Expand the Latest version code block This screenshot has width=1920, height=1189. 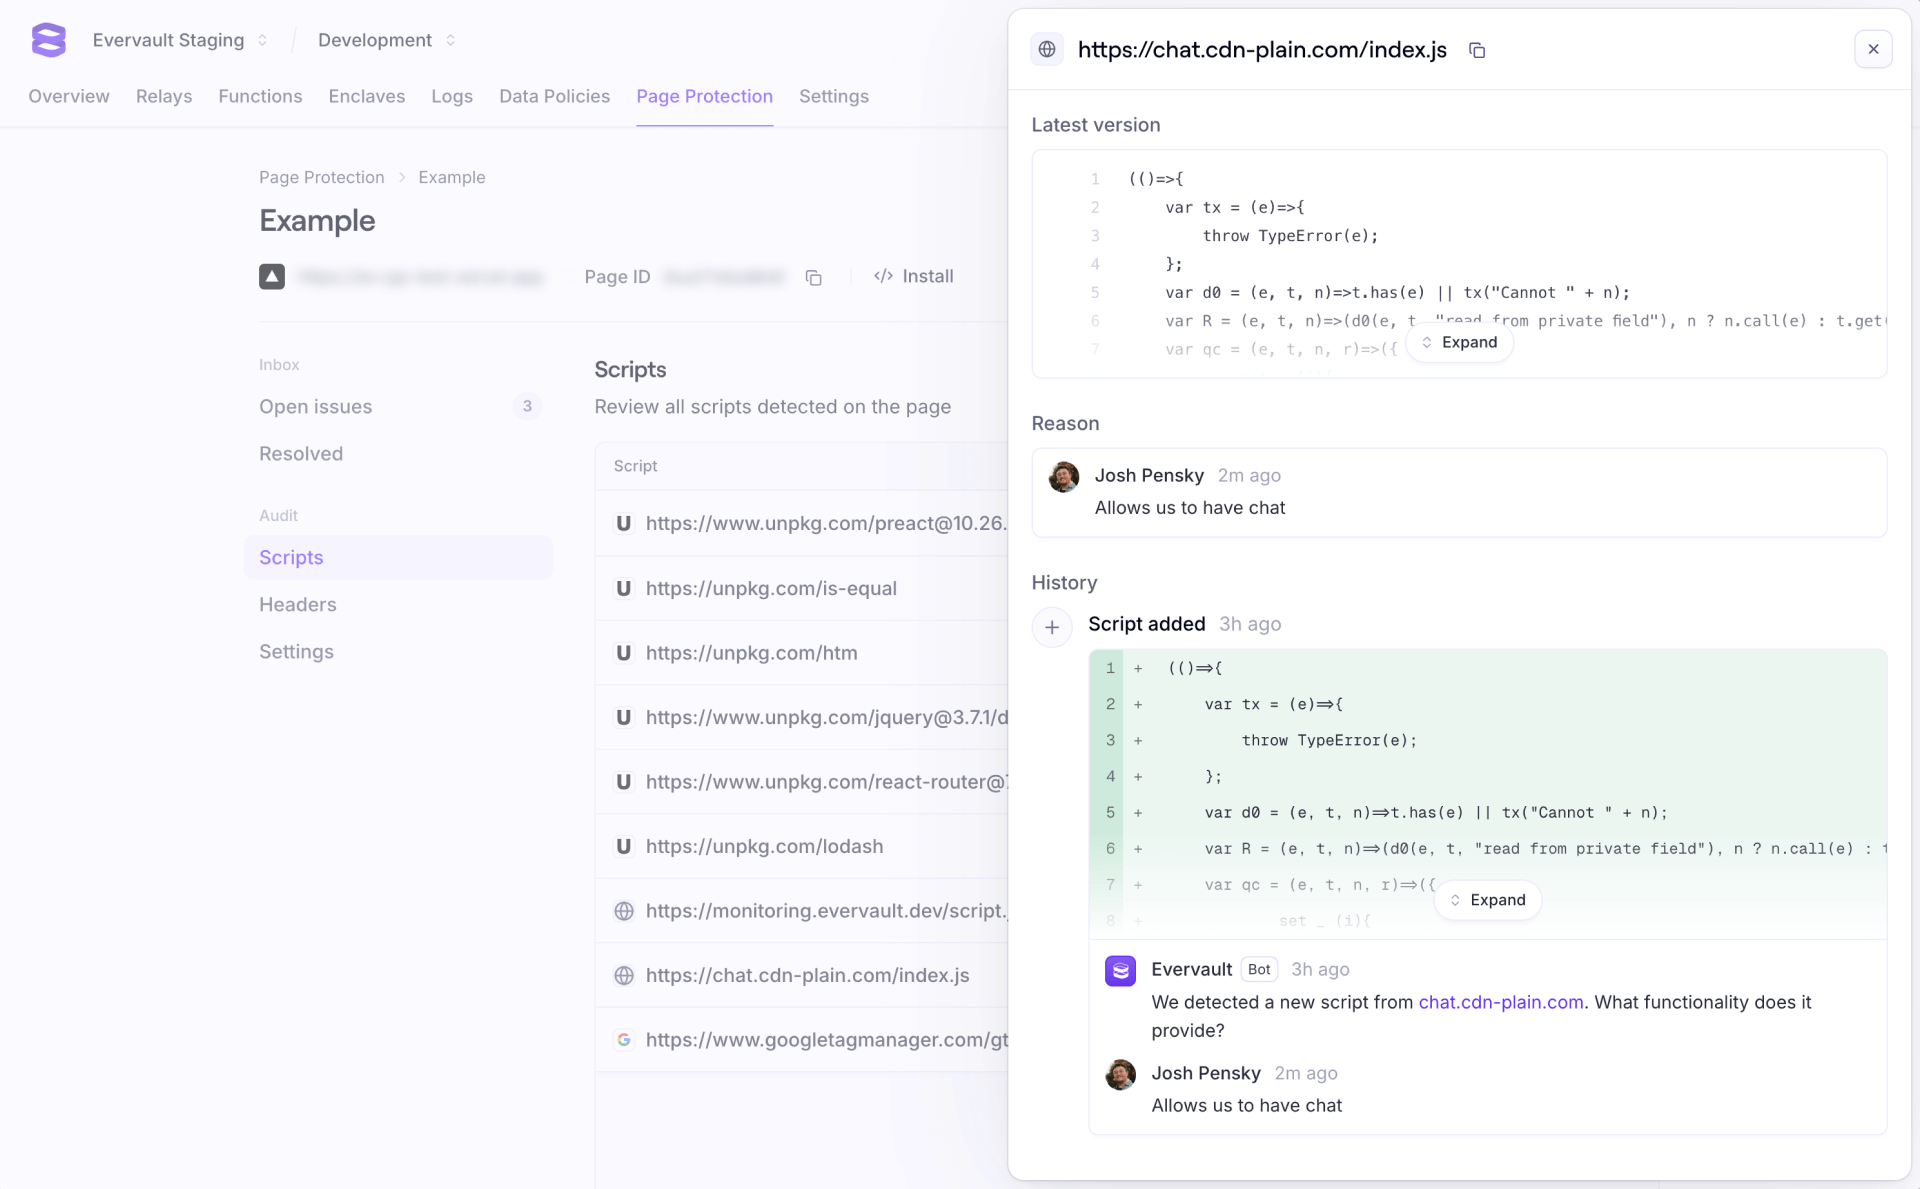click(x=1459, y=342)
